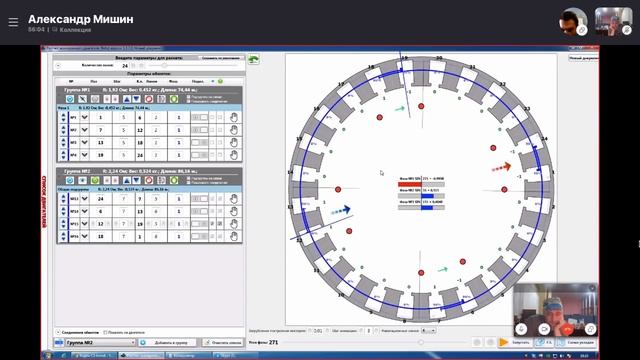Expand the chevron in the row starting 19
Screen dimensions: 640x360
84,155
